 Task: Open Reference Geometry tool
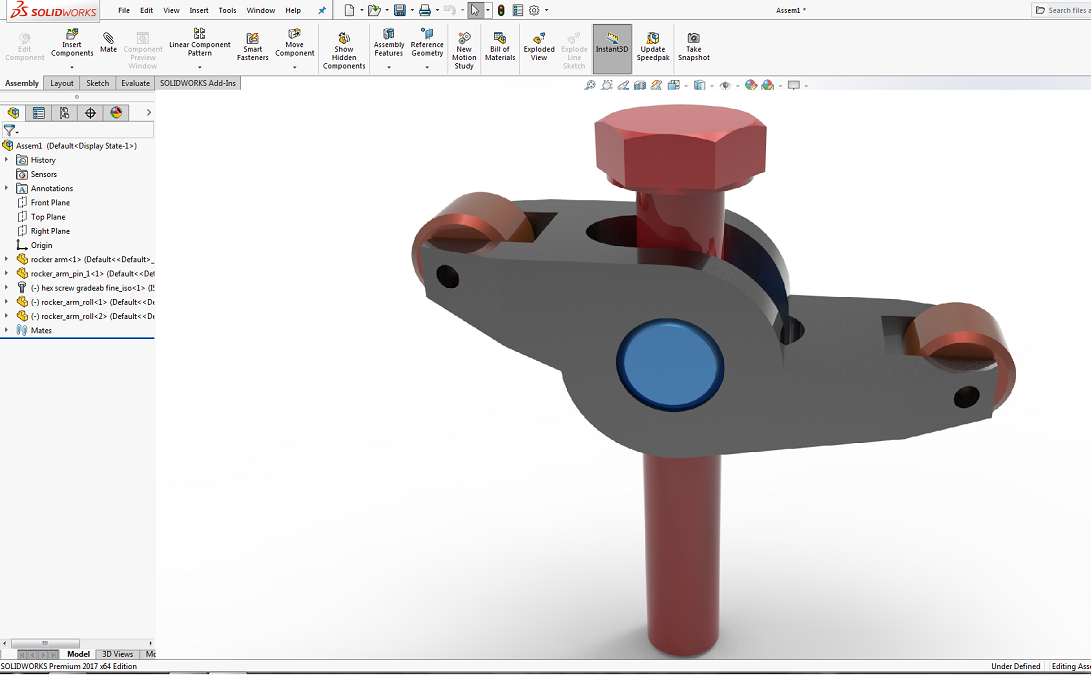(x=427, y=43)
